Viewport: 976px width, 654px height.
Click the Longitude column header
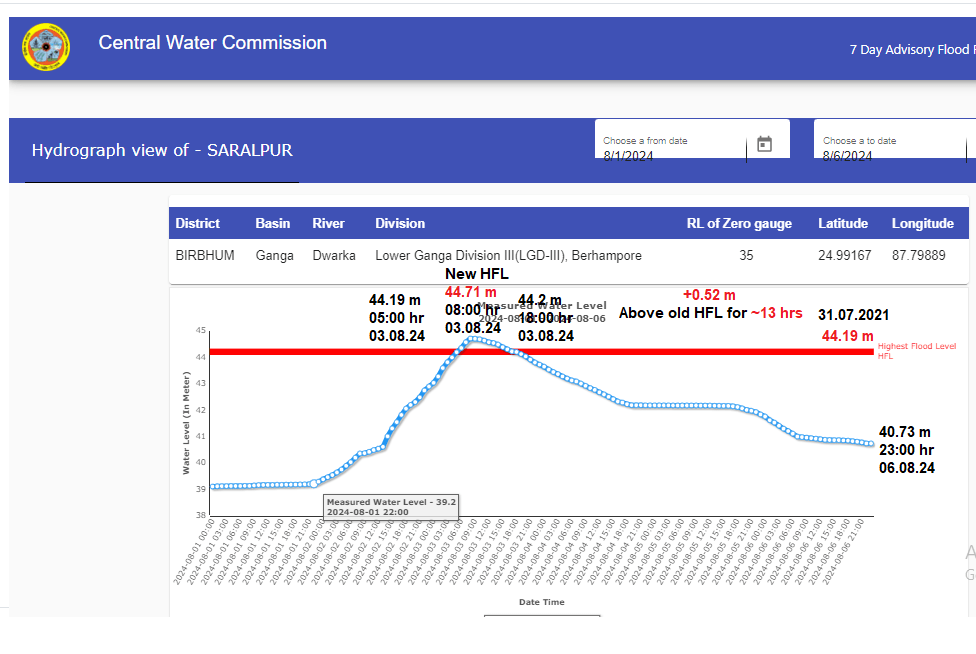click(922, 223)
